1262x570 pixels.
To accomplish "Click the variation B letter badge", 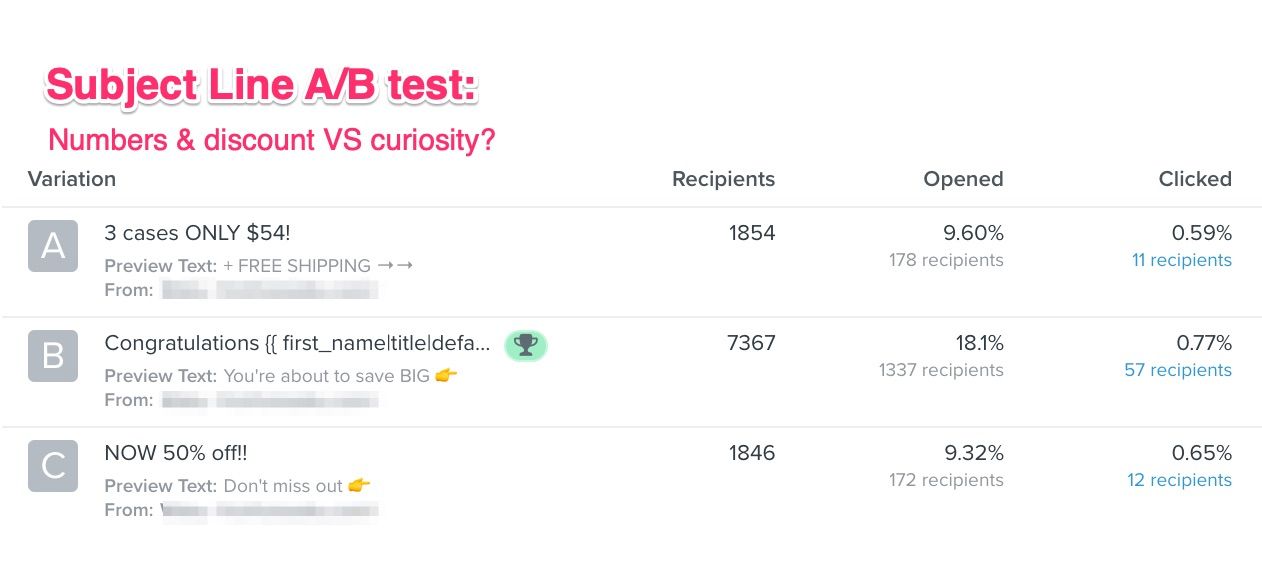I will [x=53, y=357].
